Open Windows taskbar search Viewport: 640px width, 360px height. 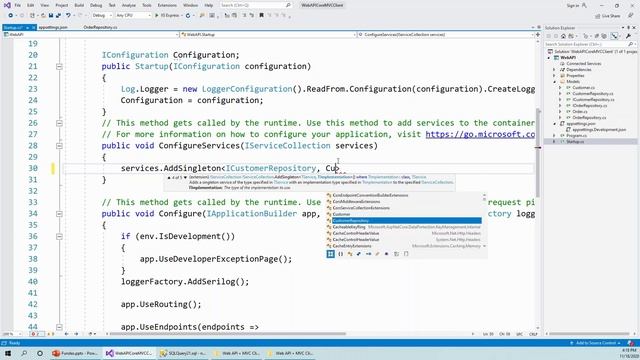[x=24, y=353]
